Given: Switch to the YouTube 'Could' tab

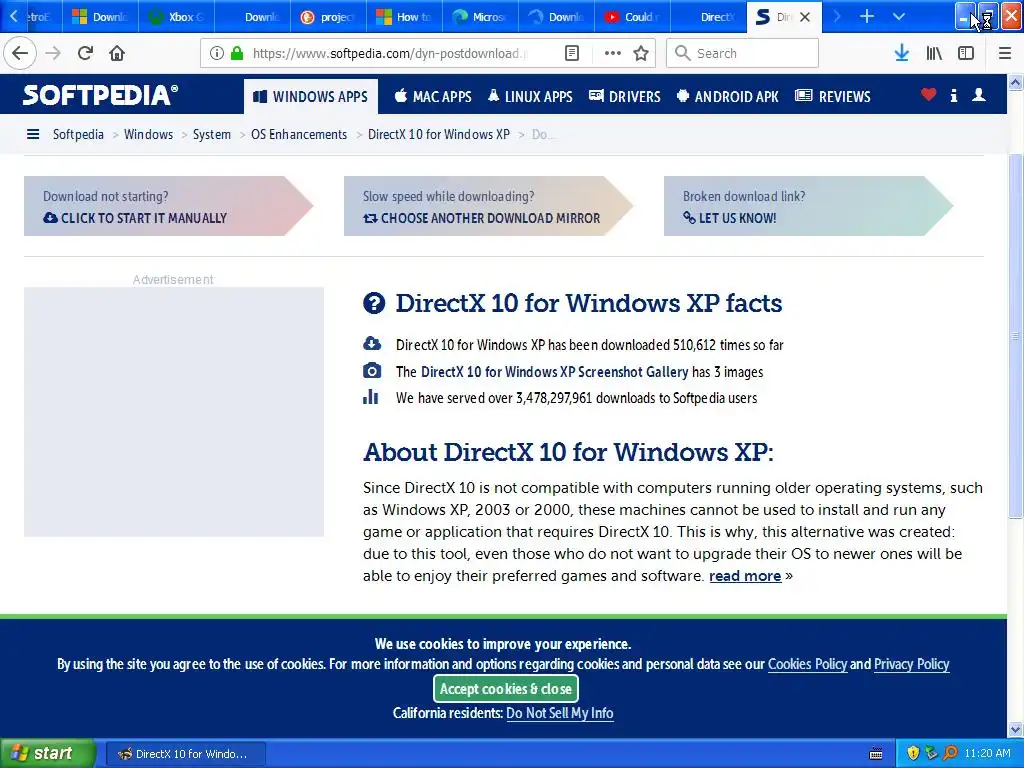Looking at the screenshot, I should [632, 17].
